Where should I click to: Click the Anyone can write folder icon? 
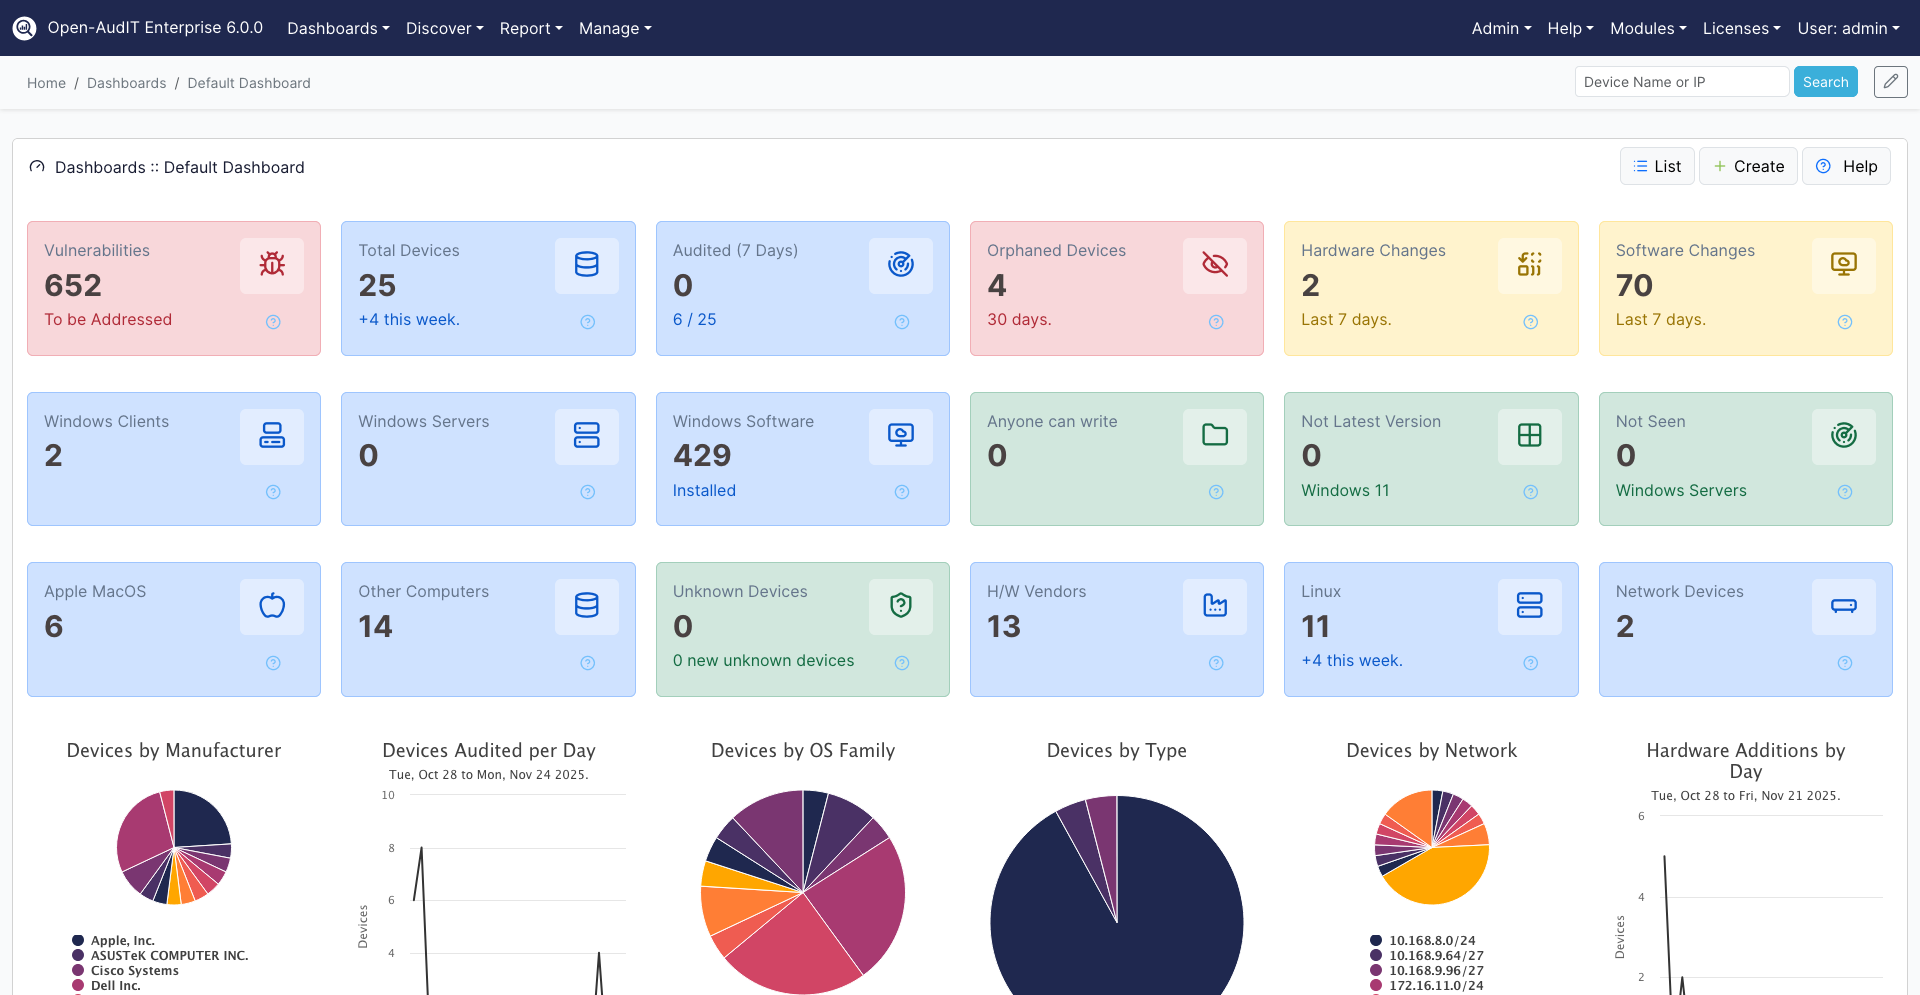point(1214,436)
